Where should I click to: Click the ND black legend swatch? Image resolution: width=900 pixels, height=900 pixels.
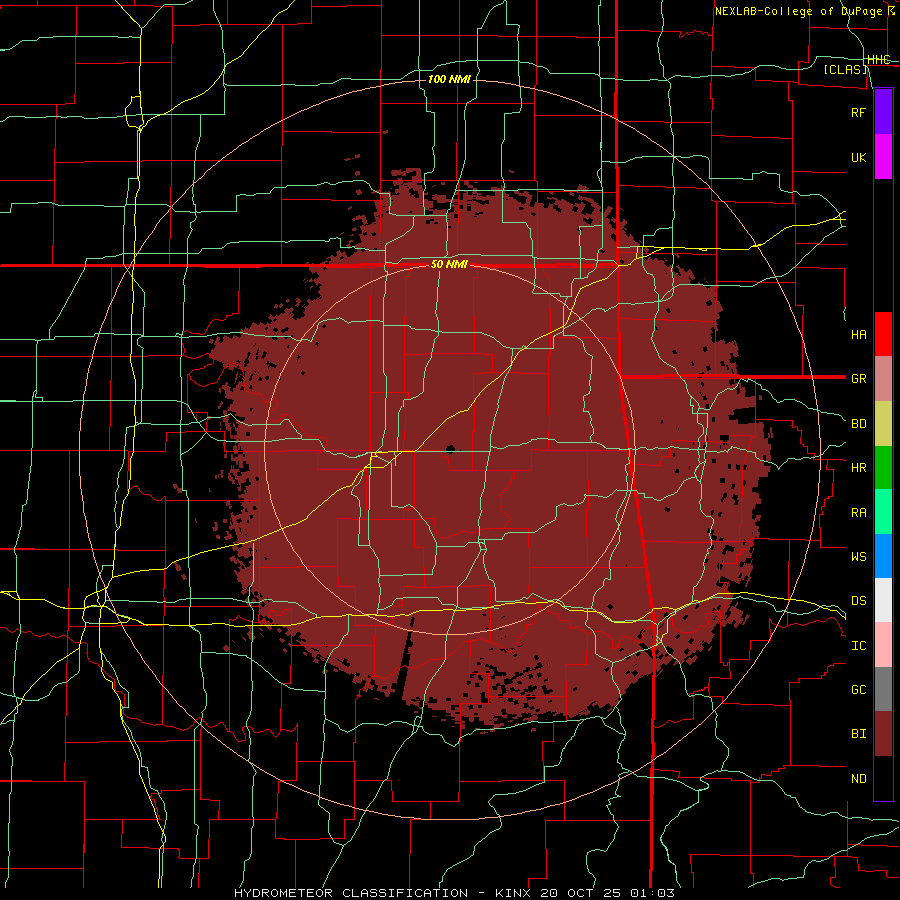pyautogui.click(x=883, y=778)
